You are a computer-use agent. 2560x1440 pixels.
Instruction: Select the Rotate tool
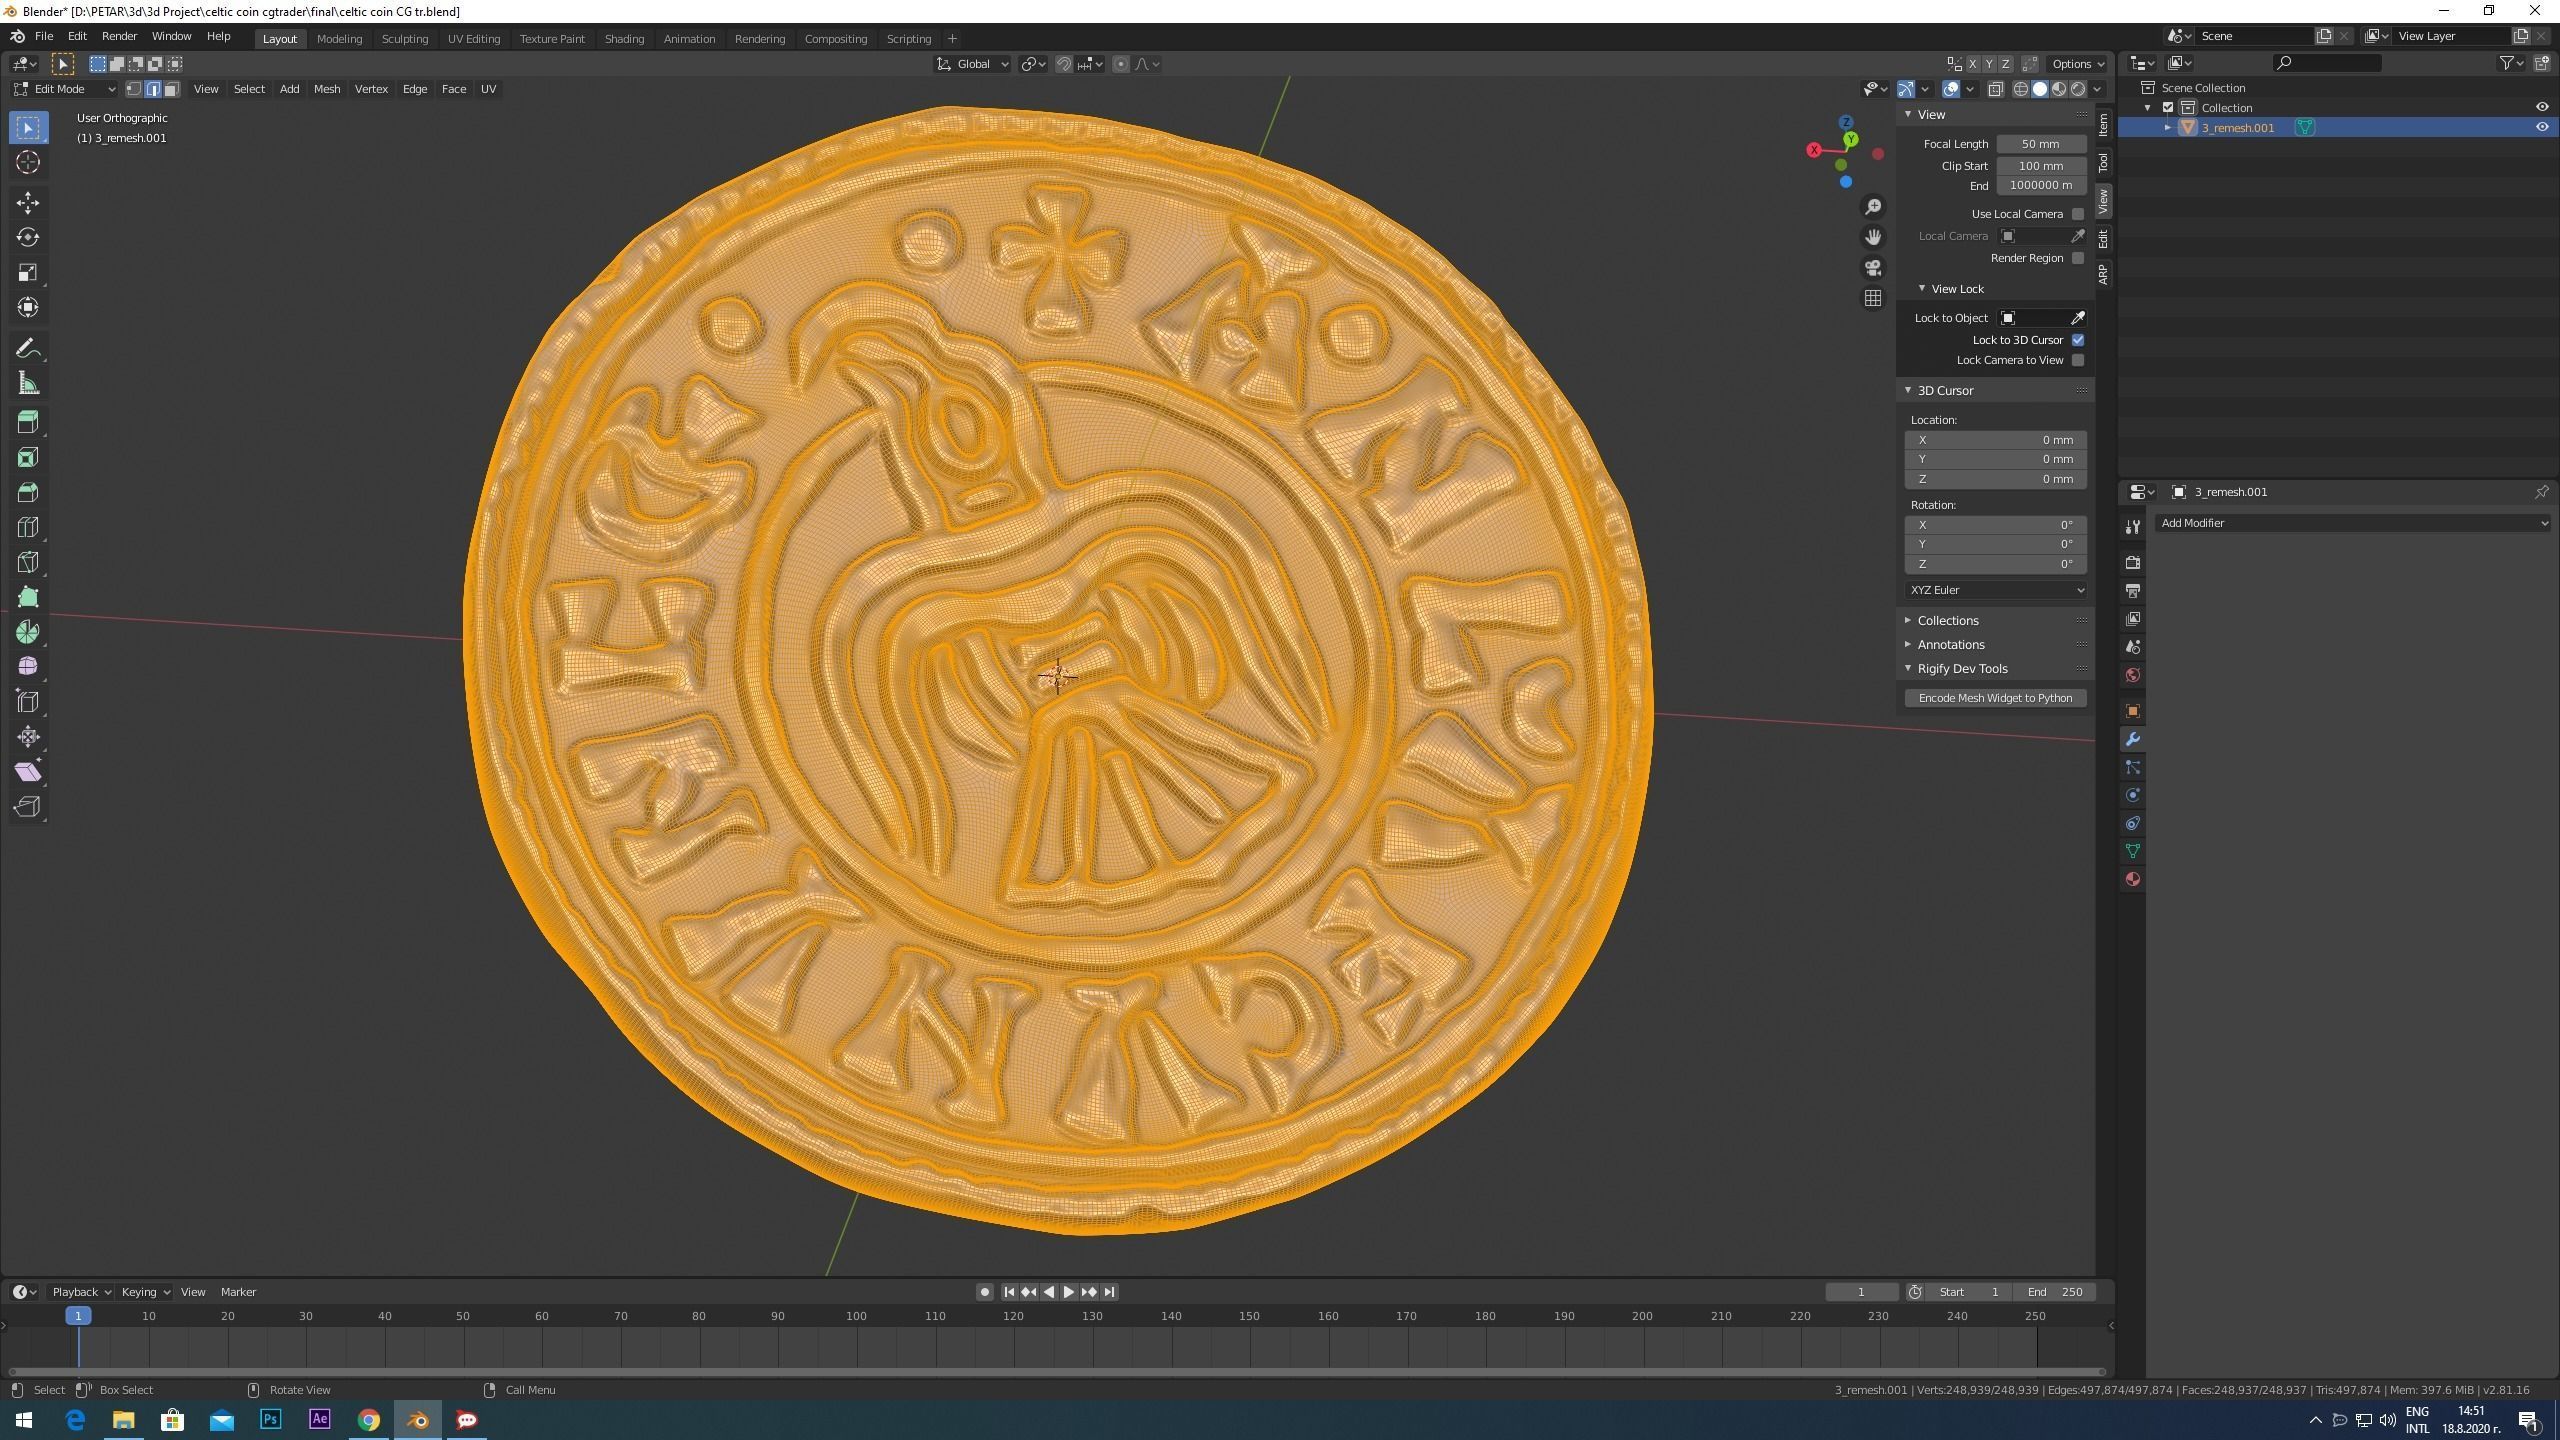click(x=28, y=238)
